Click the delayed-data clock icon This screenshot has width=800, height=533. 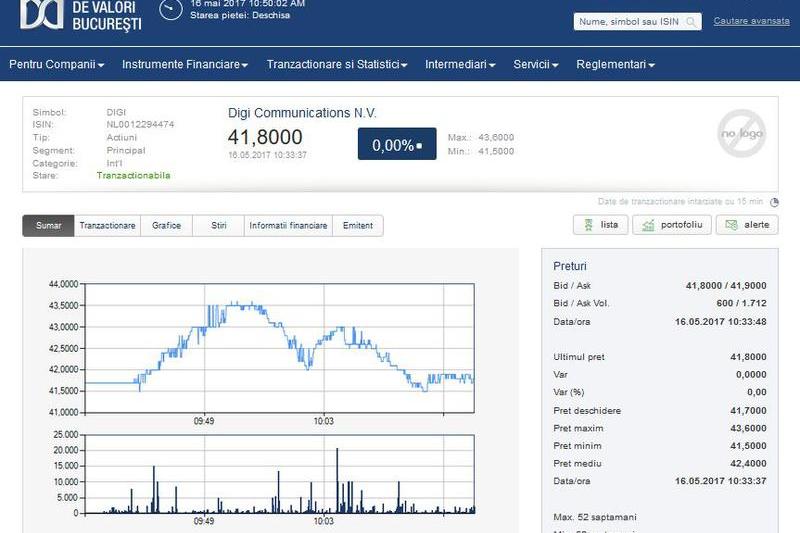coord(774,201)
